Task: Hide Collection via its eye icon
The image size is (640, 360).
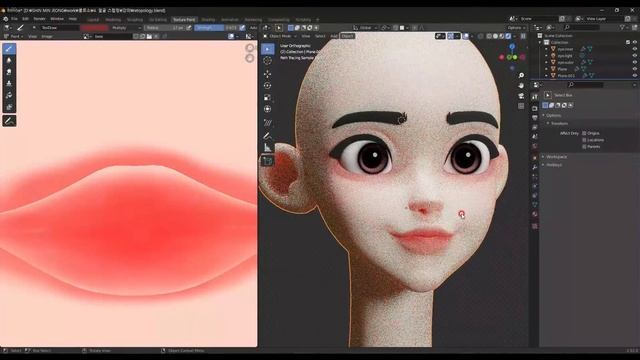Action: pos(635,42)
